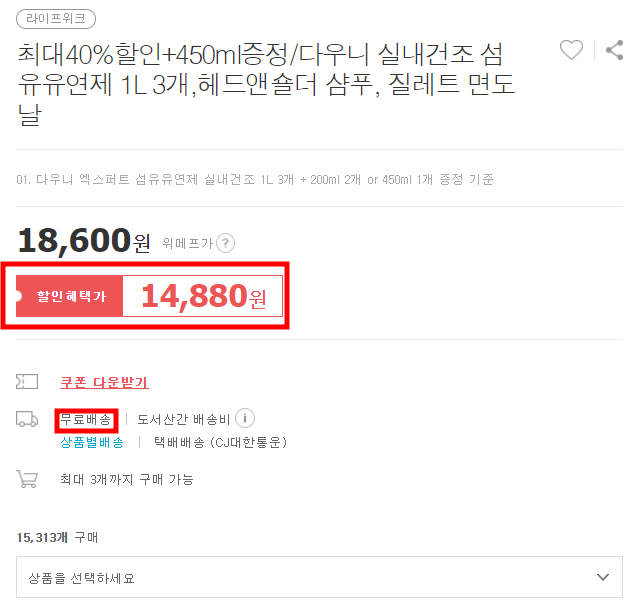The width and height of the screenshot is (632, 607).
Task: Click the shopping cart icon
Action: pyautogui.click(x=27, y=479)
